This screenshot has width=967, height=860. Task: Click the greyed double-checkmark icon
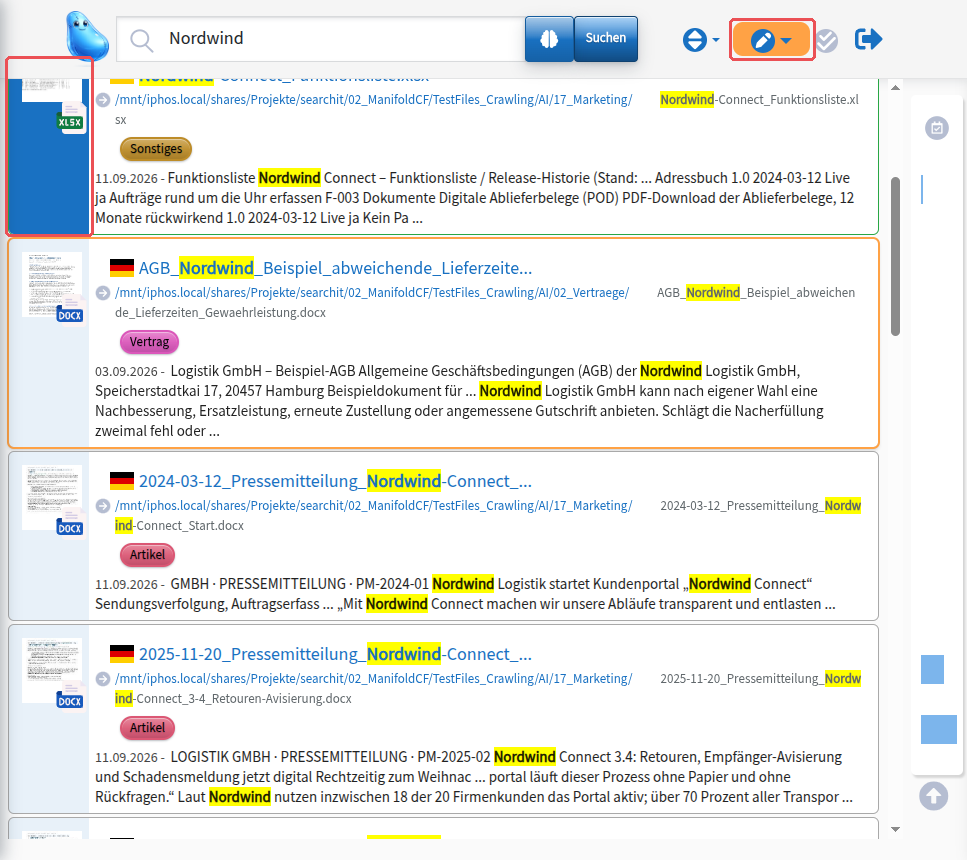[x=826, y=41]
